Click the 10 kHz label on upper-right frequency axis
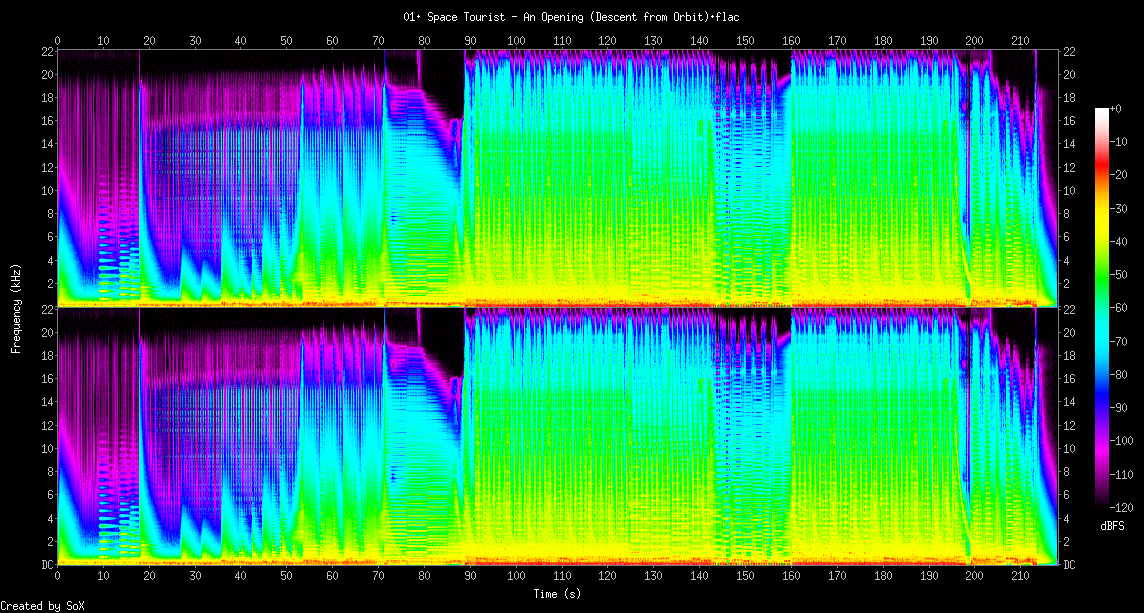The image size is (1144, 613). coord(1069,190)
